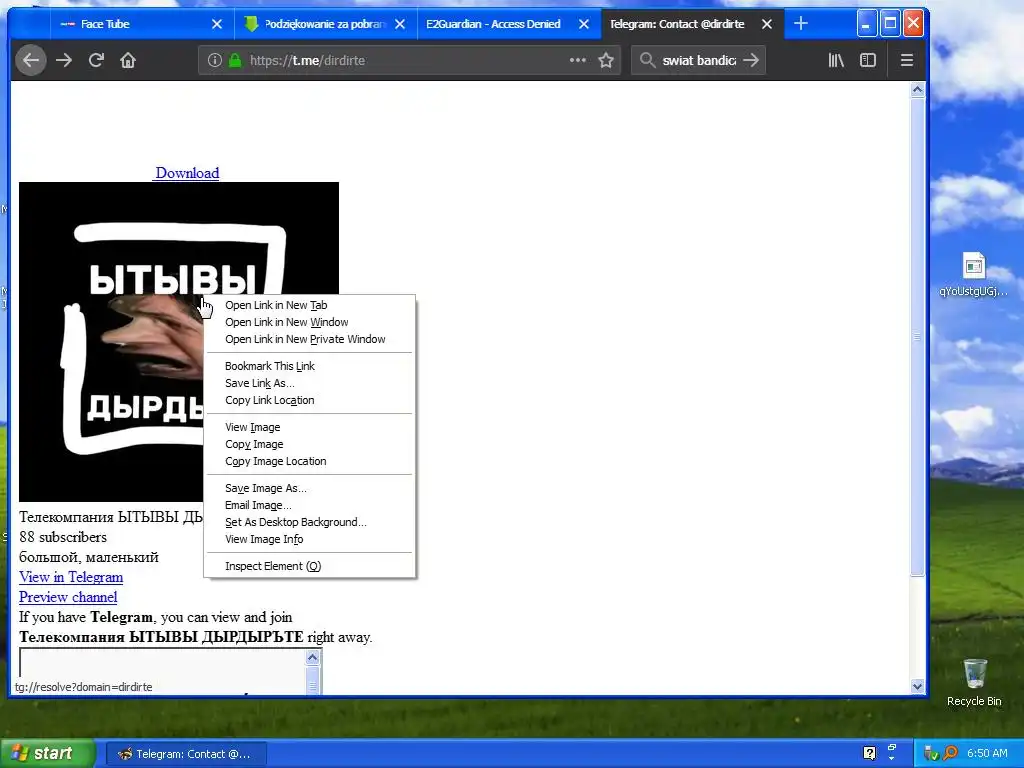Click the Download link
This screenshot has height=768, width=1024.
pyautogui.click(x=186, y=173)
